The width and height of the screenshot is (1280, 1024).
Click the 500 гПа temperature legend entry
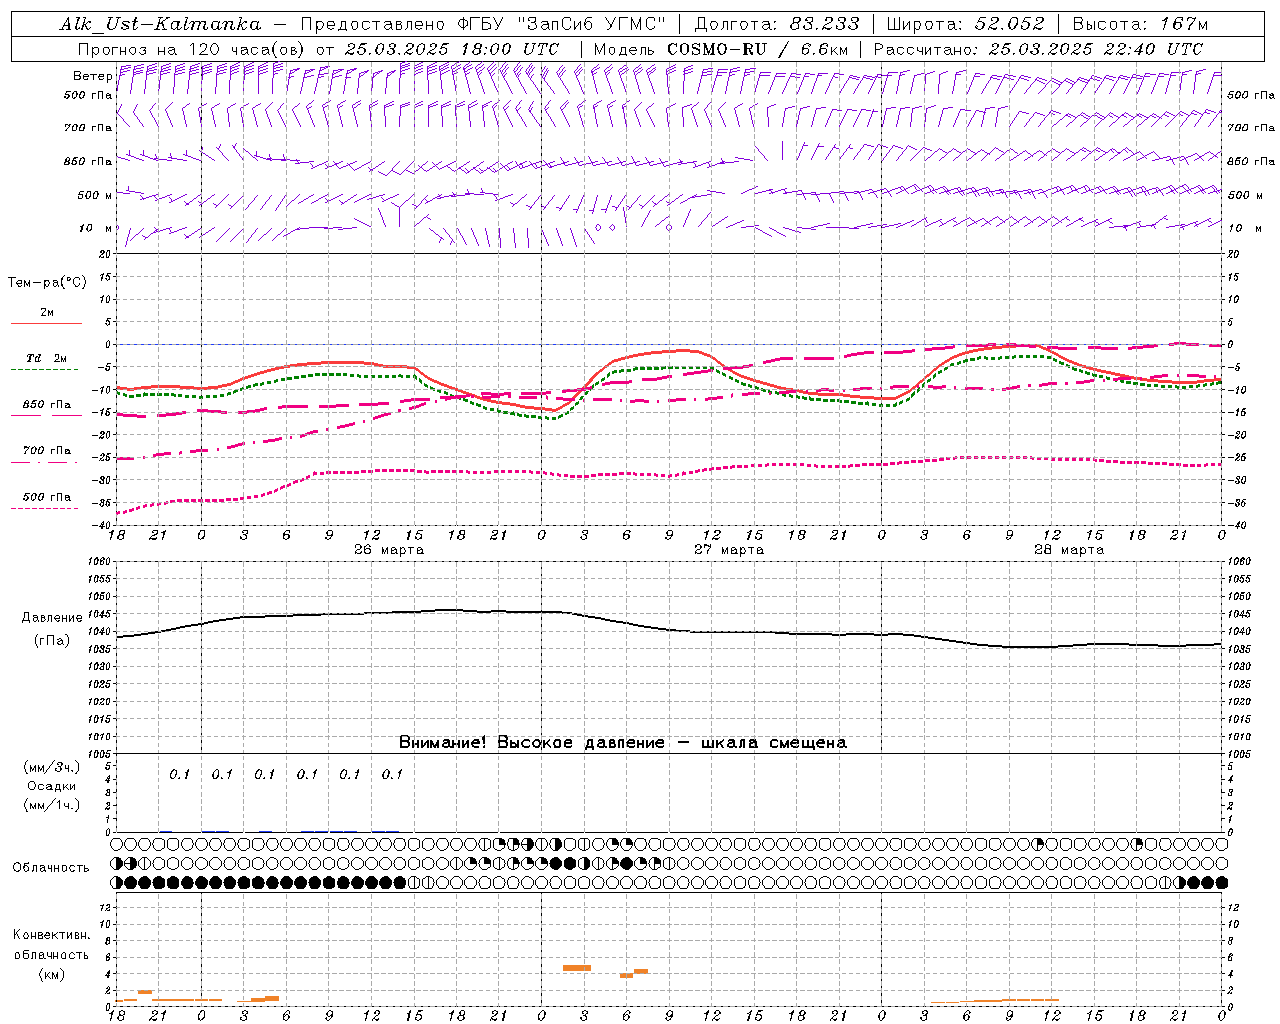pyautogui.click(x=46, y=497)
